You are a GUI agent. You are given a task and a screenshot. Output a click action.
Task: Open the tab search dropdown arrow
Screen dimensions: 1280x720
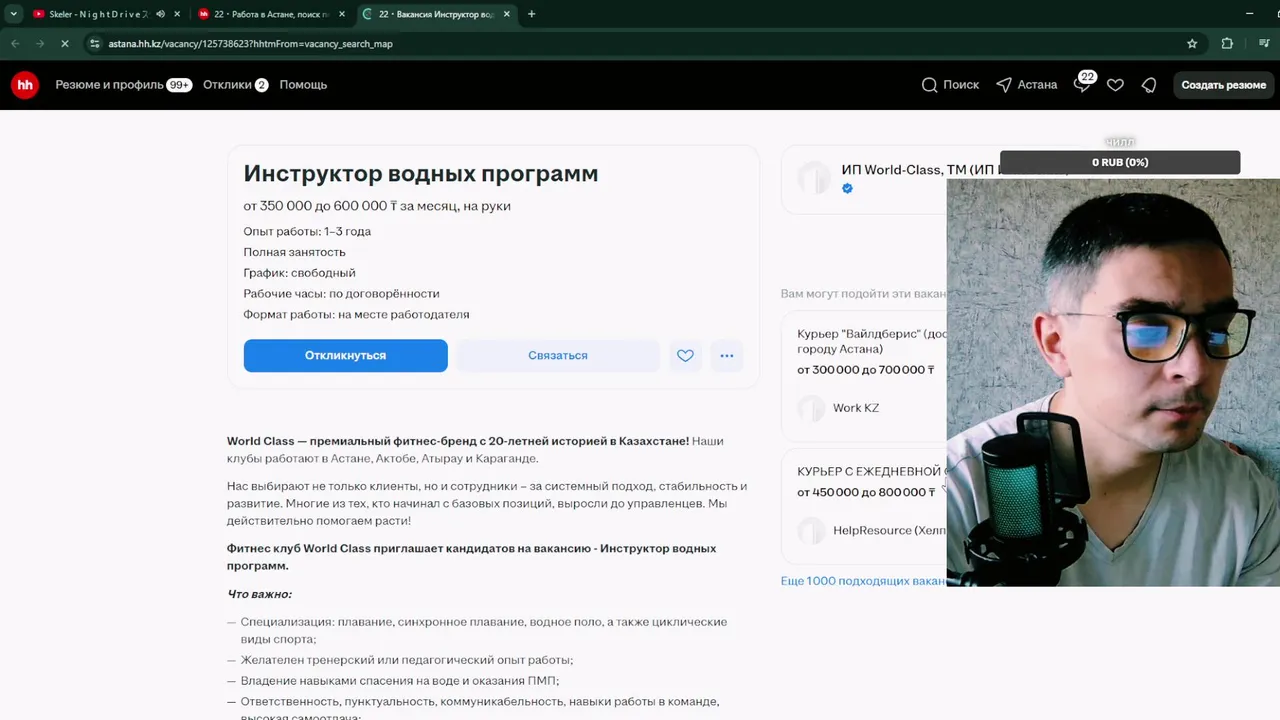(13, 14)
